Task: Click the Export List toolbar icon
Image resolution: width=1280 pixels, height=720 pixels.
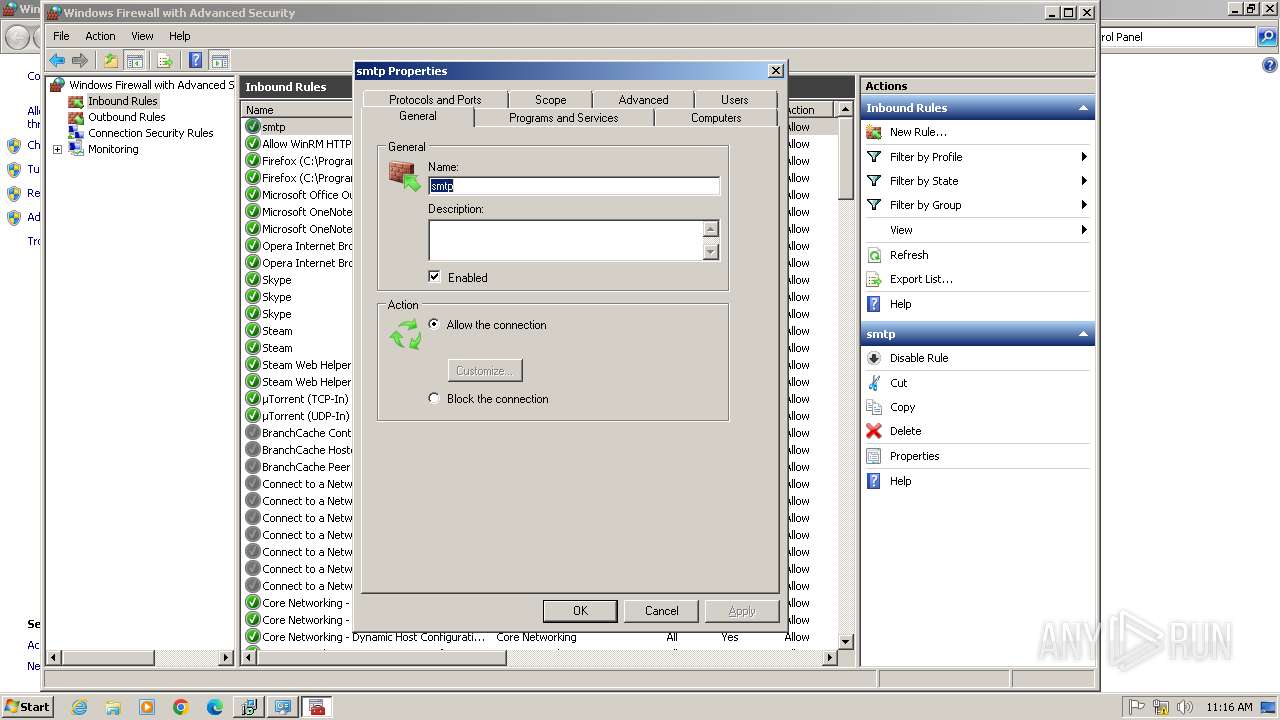Action: pyautogui.click(x=165, y=60)
